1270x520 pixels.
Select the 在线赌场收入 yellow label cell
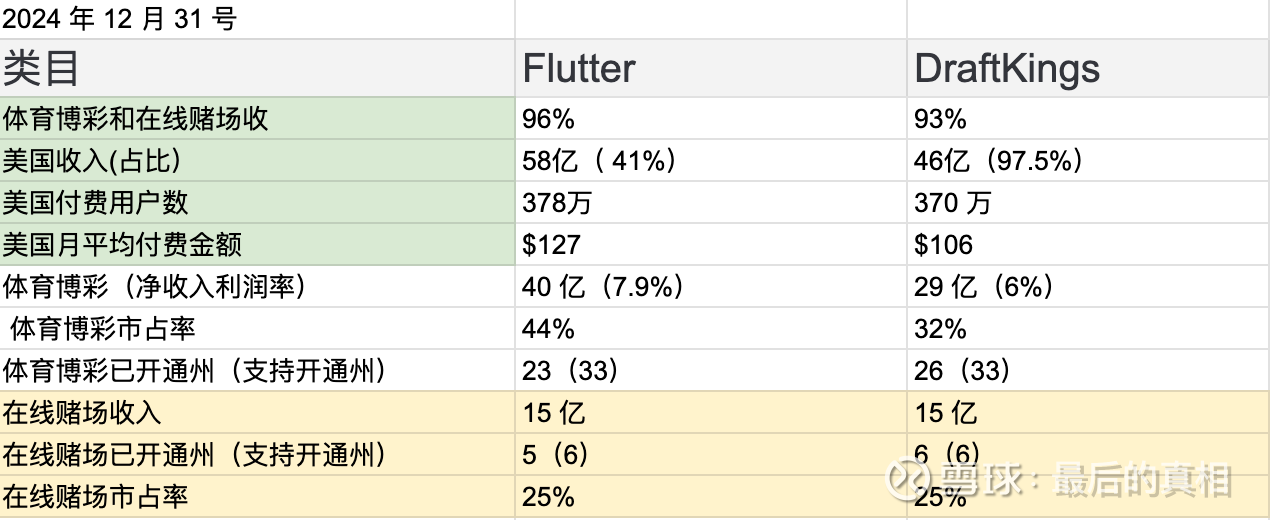tap(257, 413)
